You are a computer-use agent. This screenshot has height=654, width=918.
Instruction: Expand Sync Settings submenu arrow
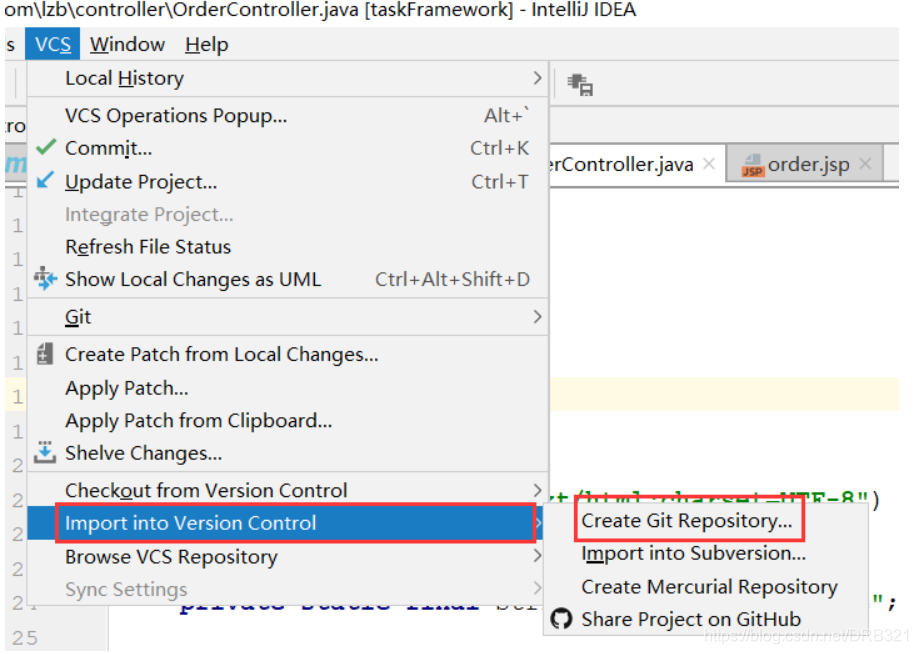pyautogui.click(x=537, y=588)
